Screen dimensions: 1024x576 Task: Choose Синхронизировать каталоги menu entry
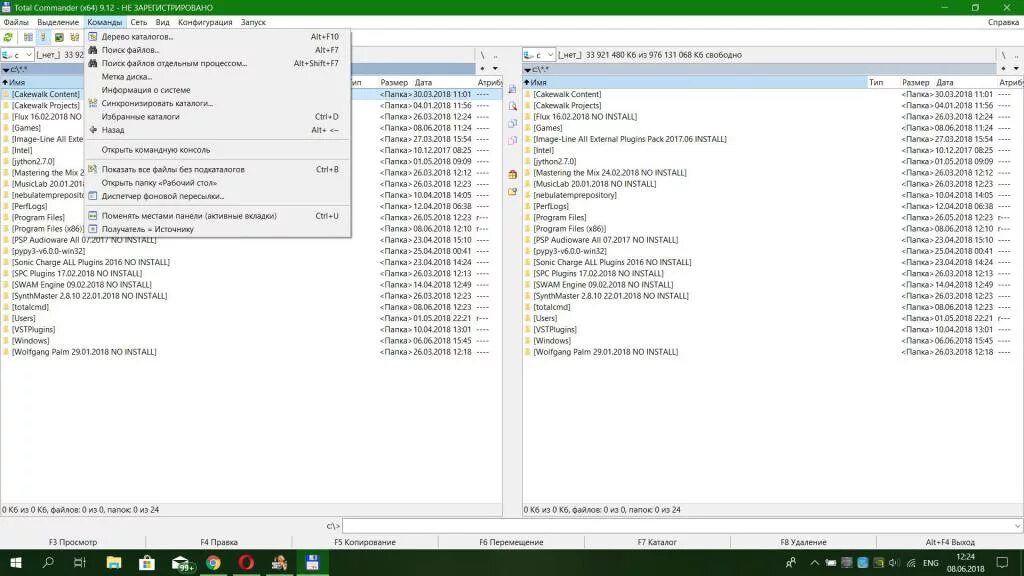coord(217,103)
